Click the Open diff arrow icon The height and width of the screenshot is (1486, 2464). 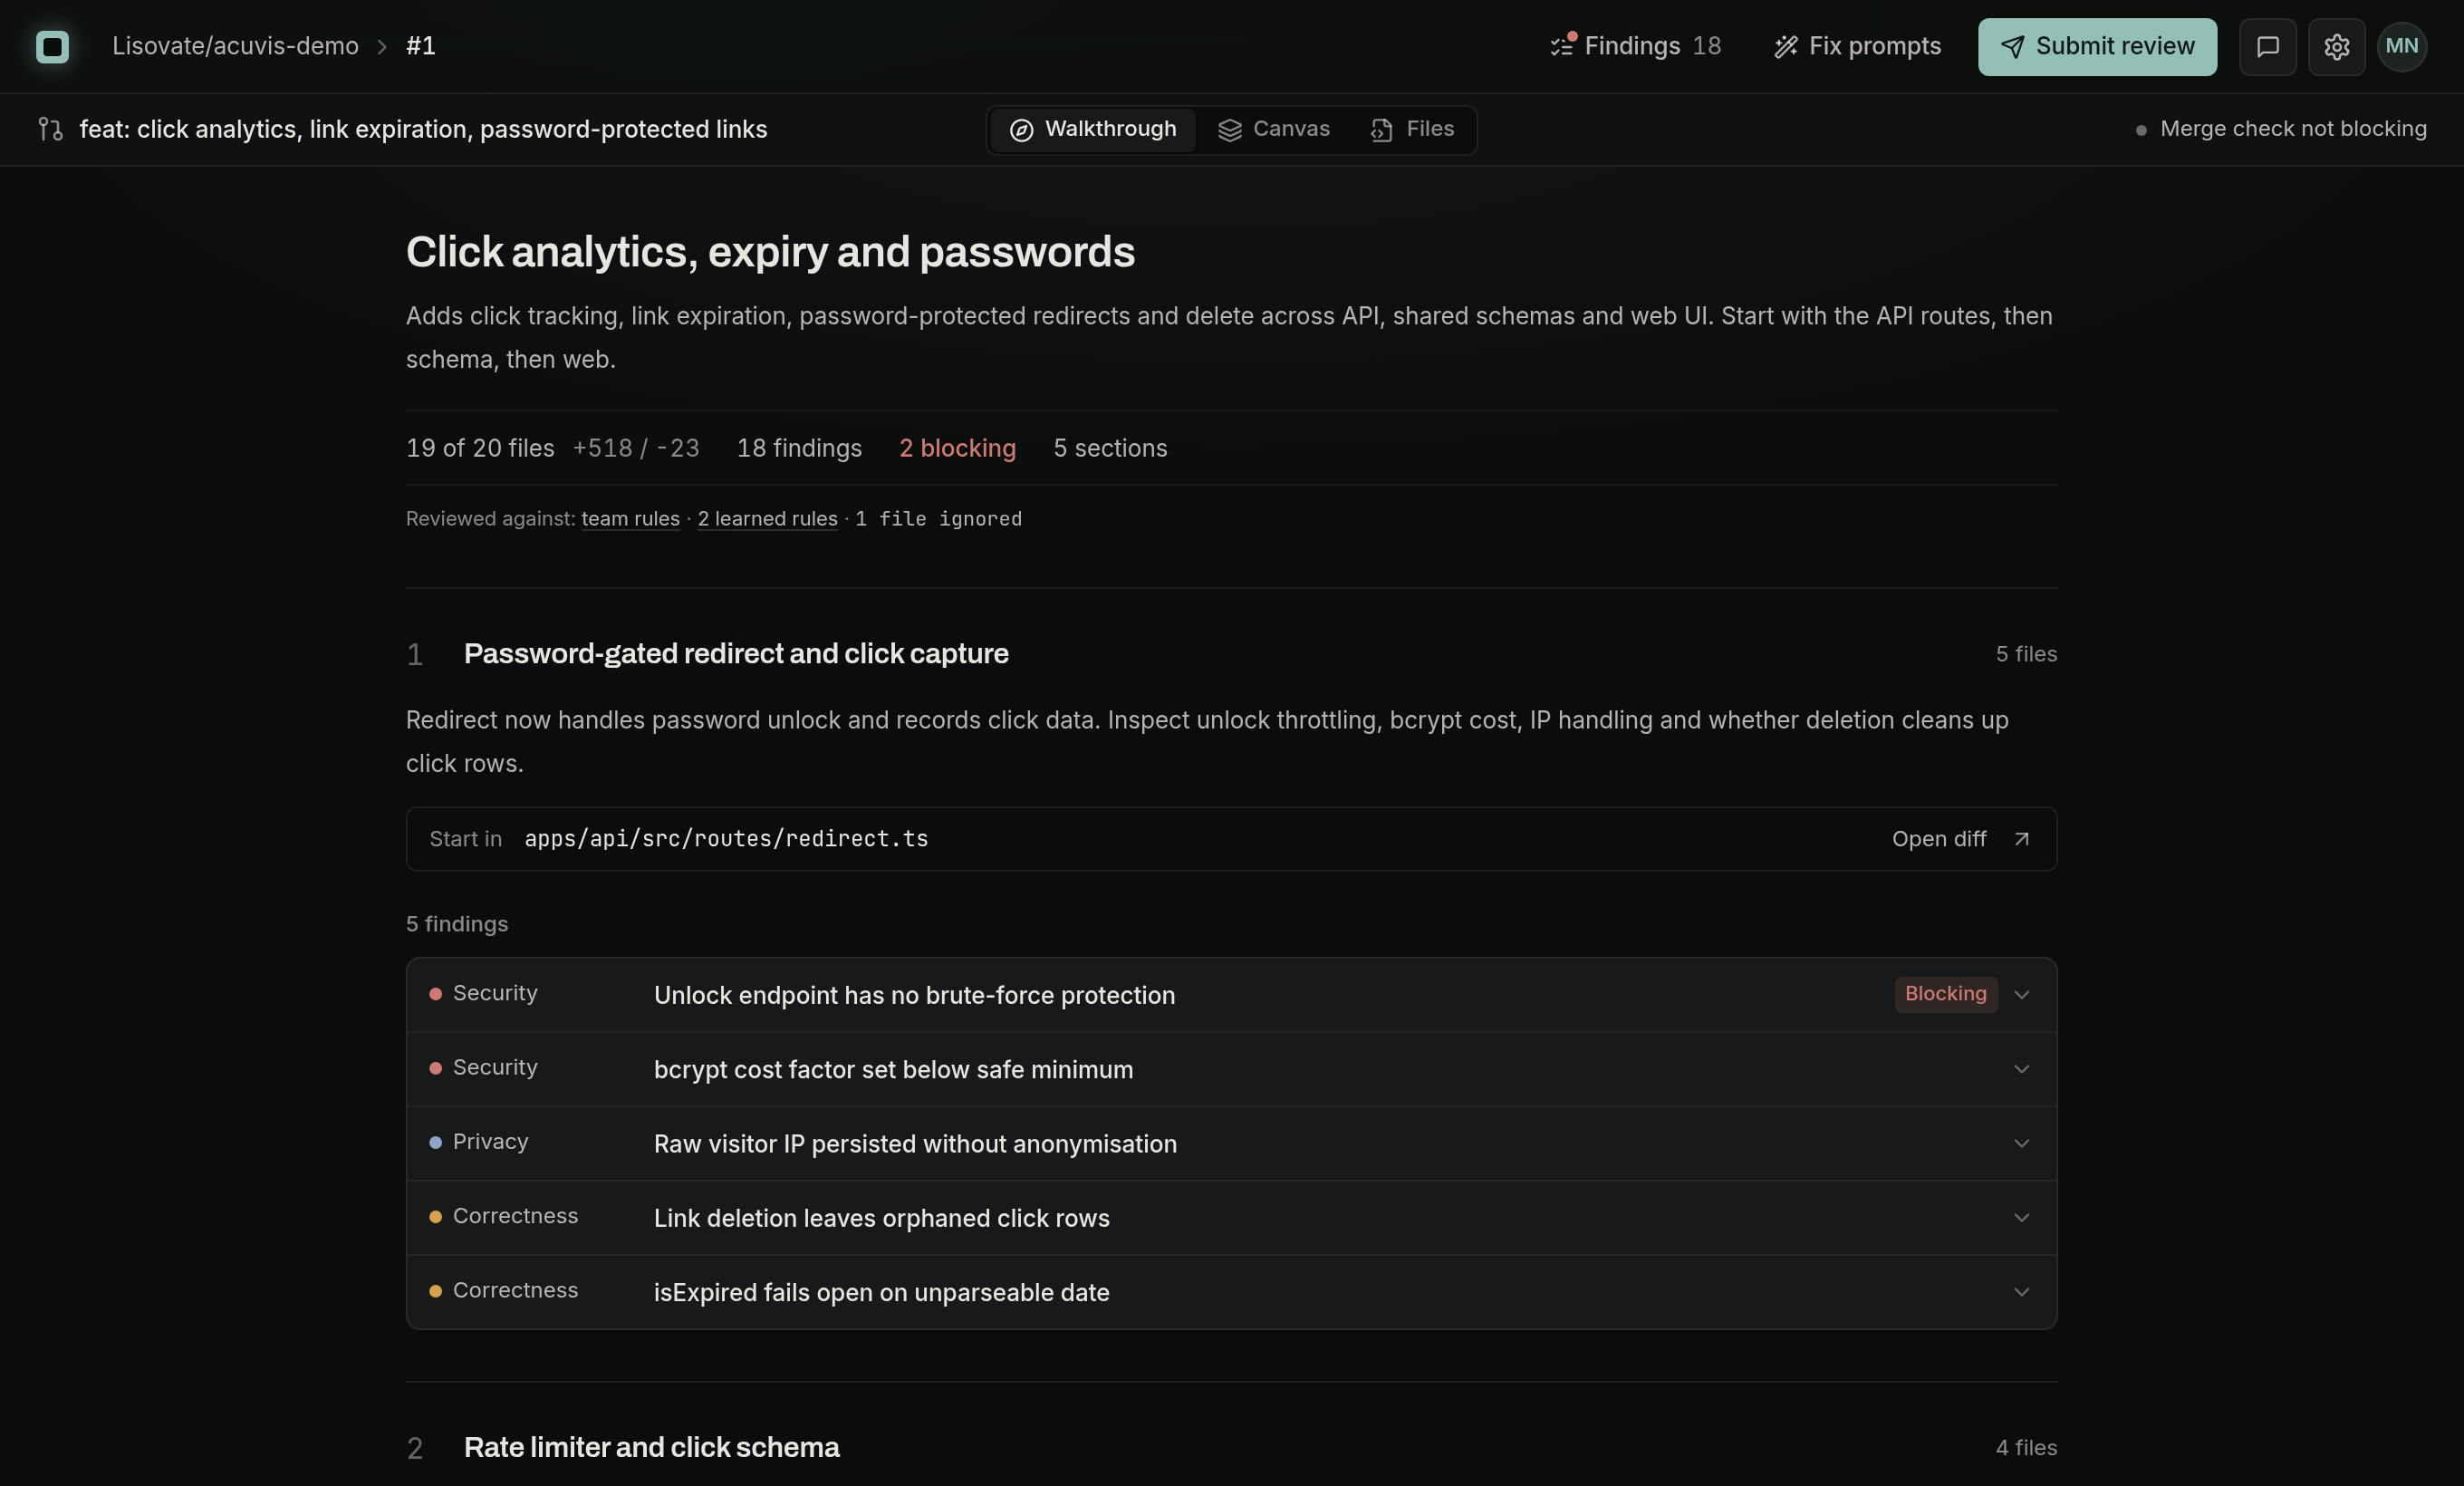pos(2021,839)
